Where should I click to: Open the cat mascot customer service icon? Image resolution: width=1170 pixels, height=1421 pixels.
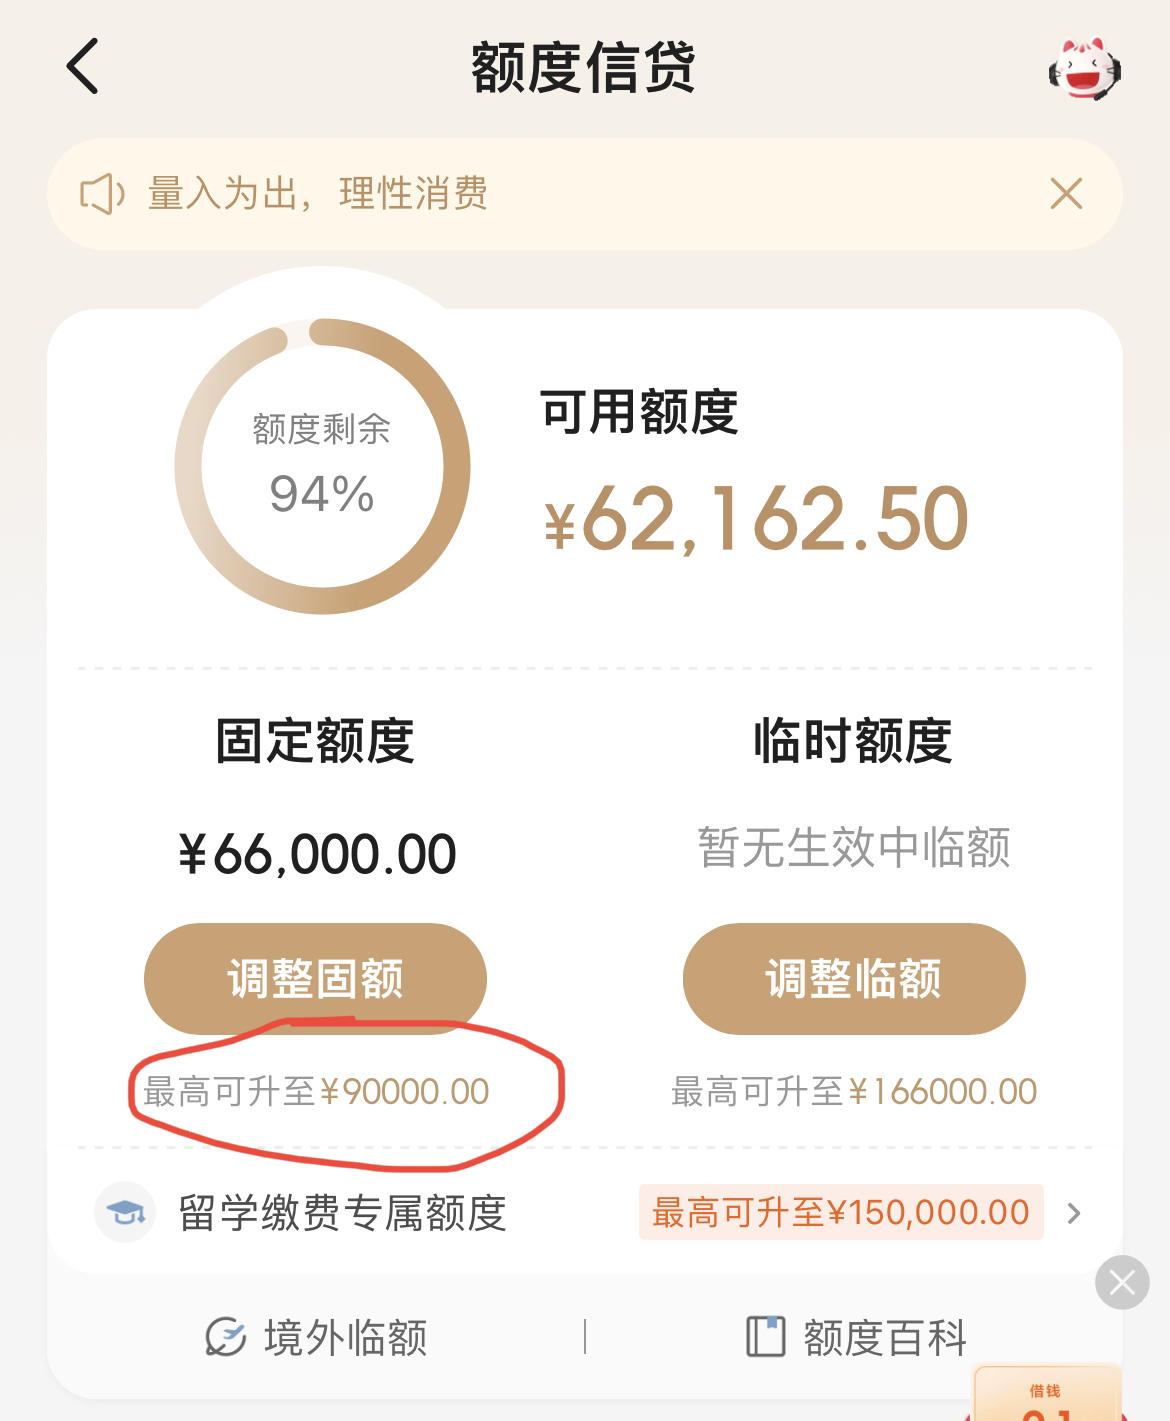click(x=1085, y=68)
